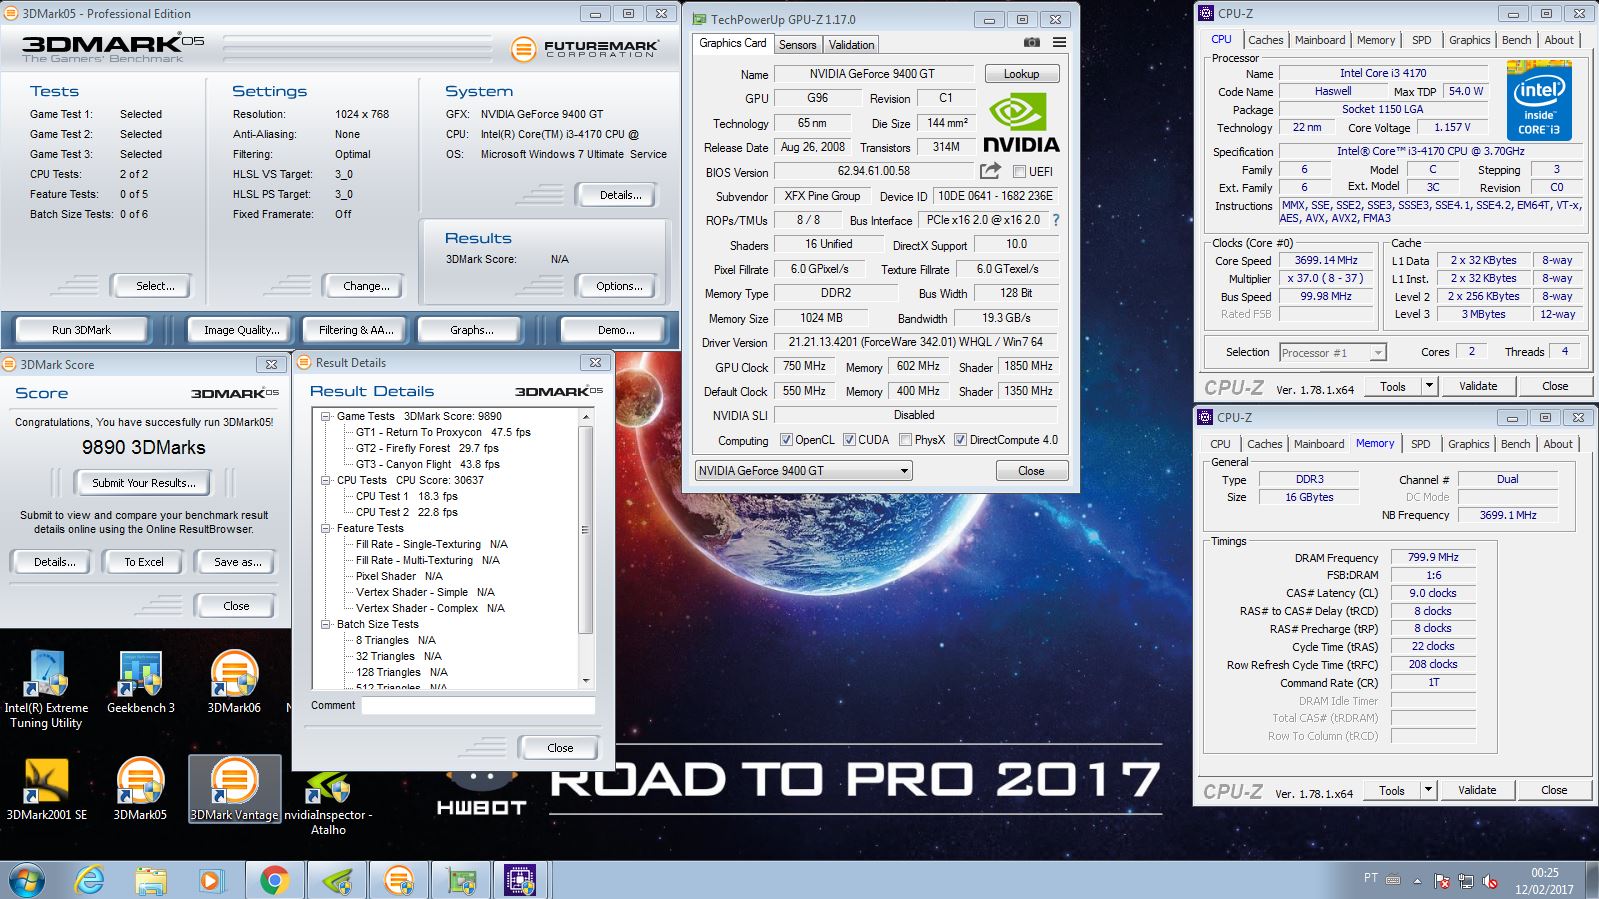Open the 3DMark05 desktop shortcut
This screenshot has width=1599, height=899.
point(140,789)
